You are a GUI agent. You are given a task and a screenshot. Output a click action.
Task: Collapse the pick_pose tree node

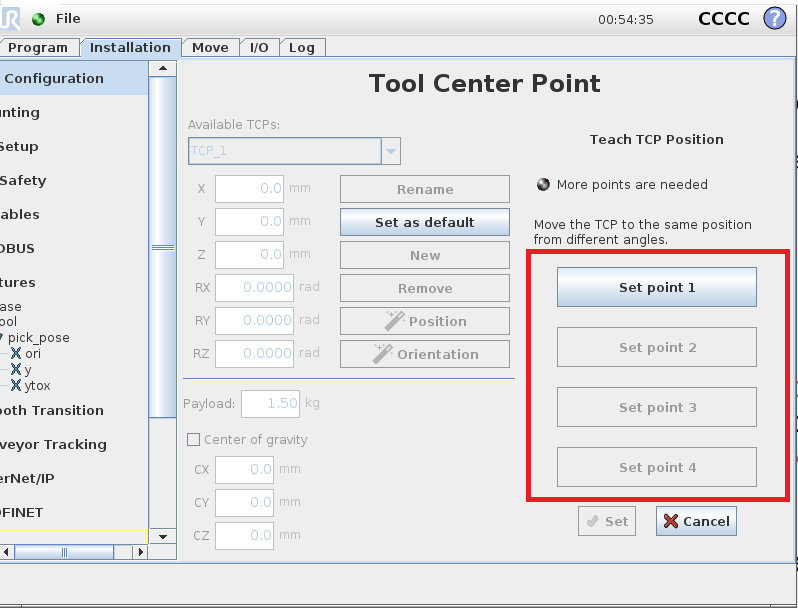coord(2,337)
